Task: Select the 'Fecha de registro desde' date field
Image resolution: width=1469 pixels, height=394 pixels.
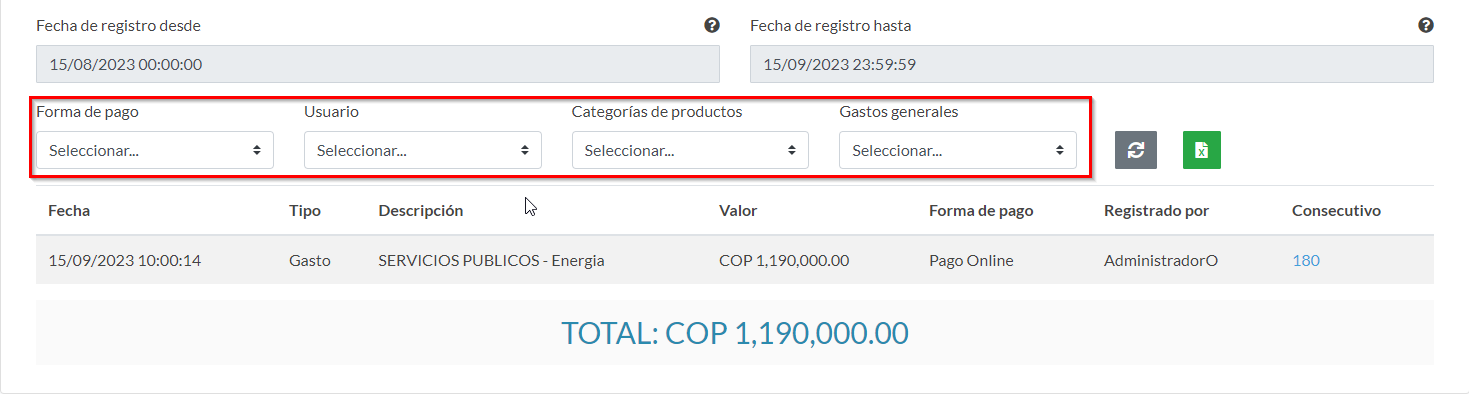Action: pyautogui.click(x=378, y=64)
